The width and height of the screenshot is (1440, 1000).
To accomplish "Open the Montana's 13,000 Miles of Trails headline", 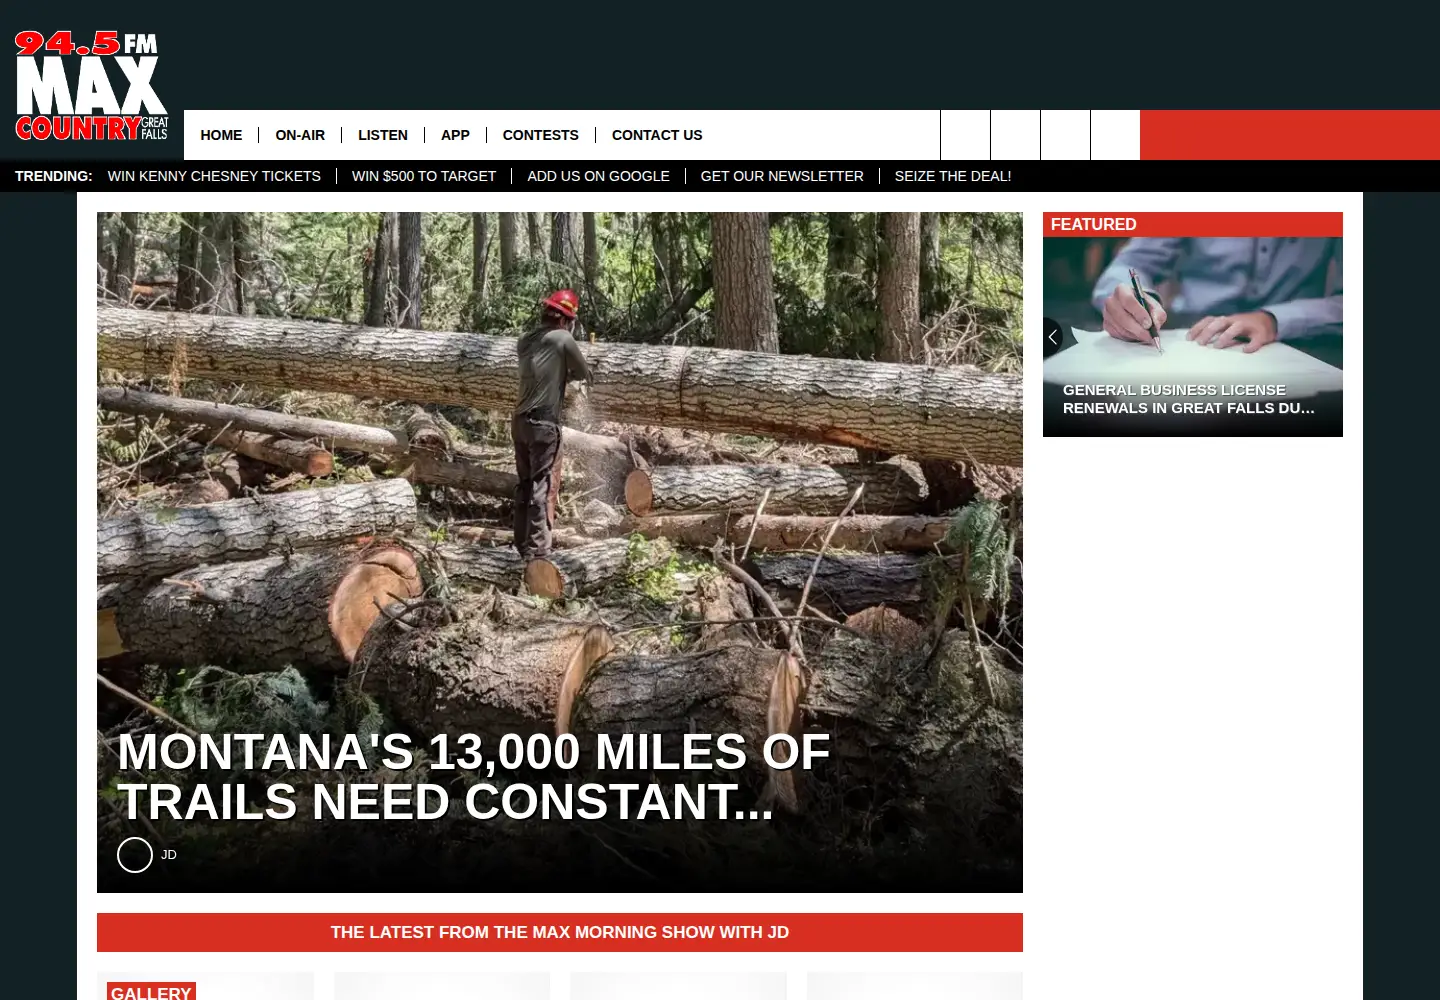I will pyautogui.click(x=473, y=777).
